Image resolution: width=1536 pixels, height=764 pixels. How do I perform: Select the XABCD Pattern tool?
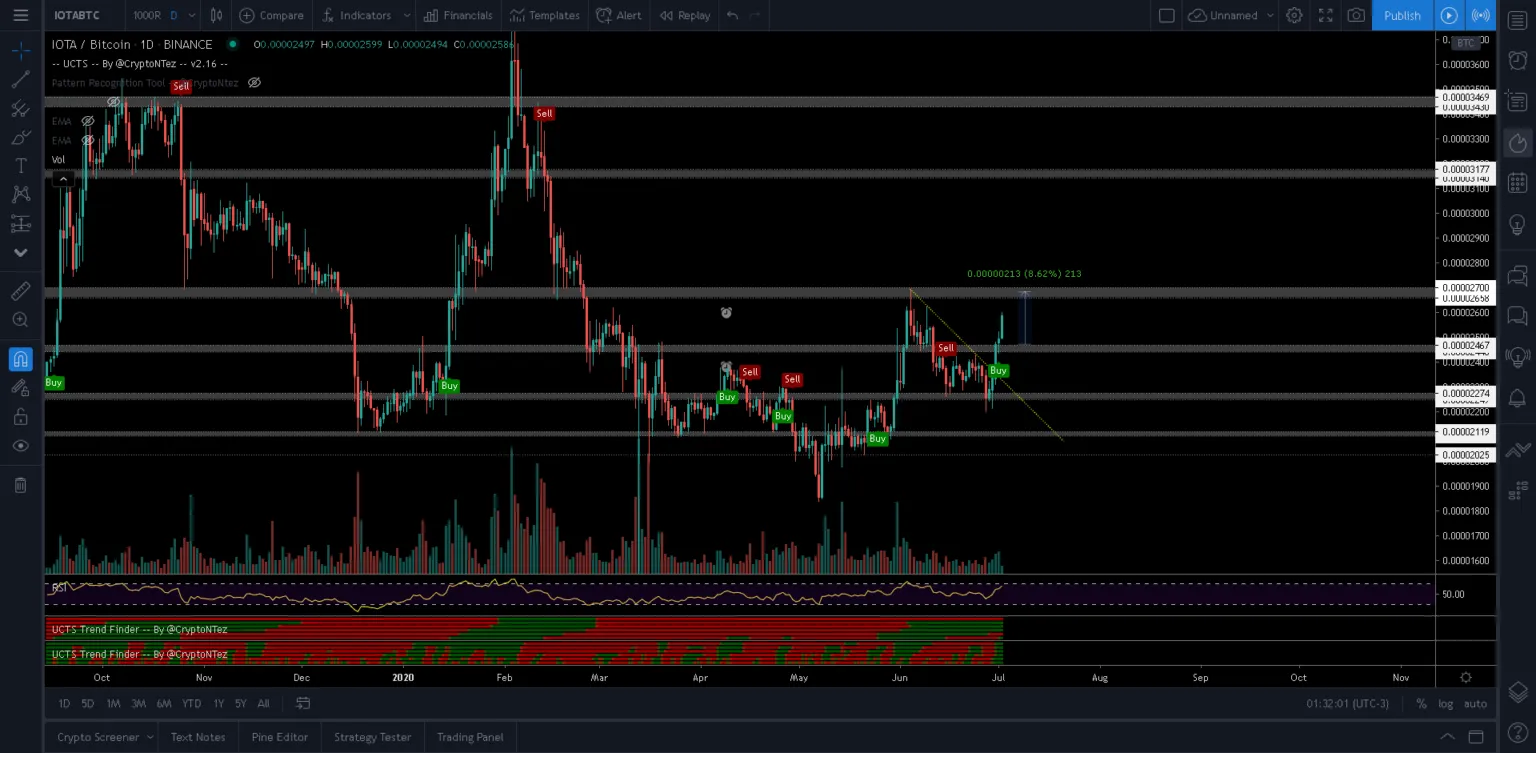[x=20, y=194]
